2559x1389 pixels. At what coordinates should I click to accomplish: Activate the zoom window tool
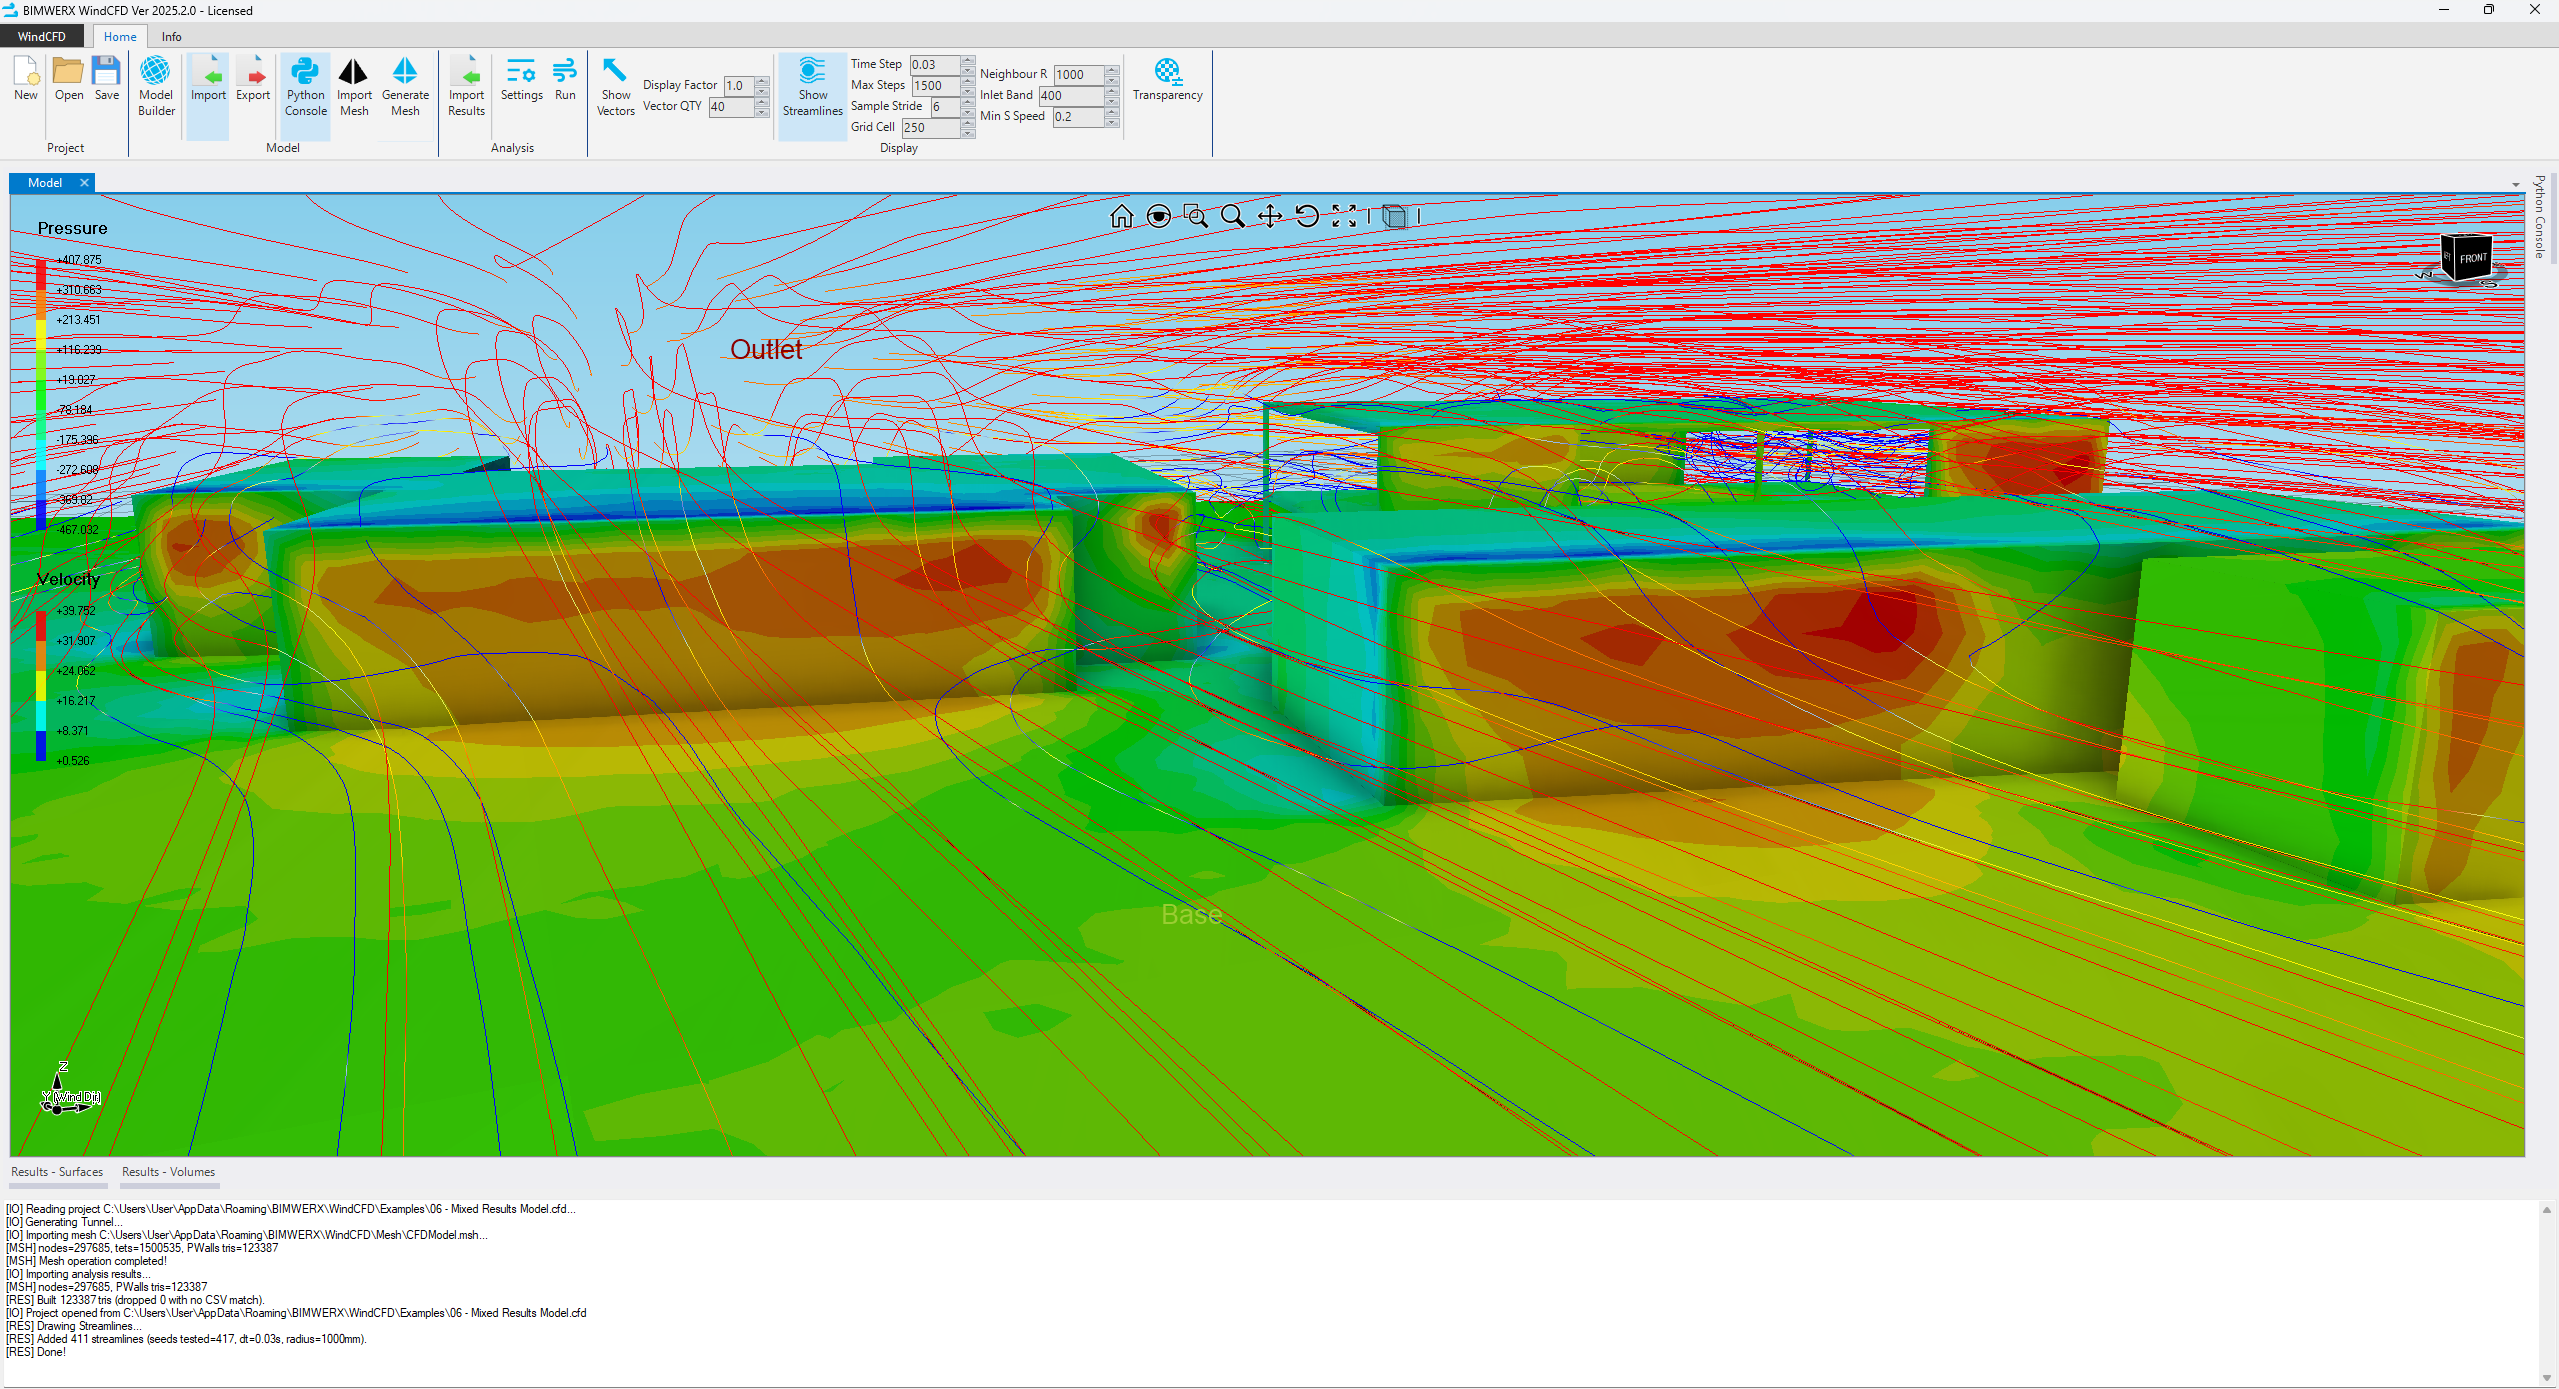[x=1195, y=216]
